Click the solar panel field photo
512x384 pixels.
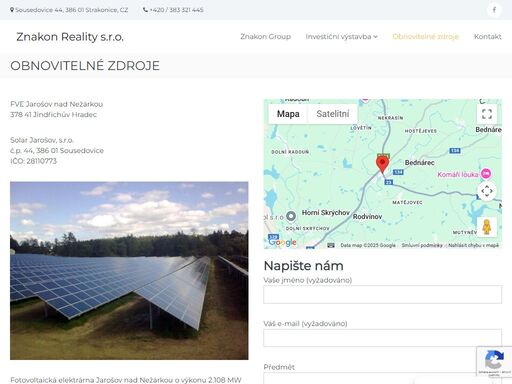pyautogui.click(x=129, y=271)
